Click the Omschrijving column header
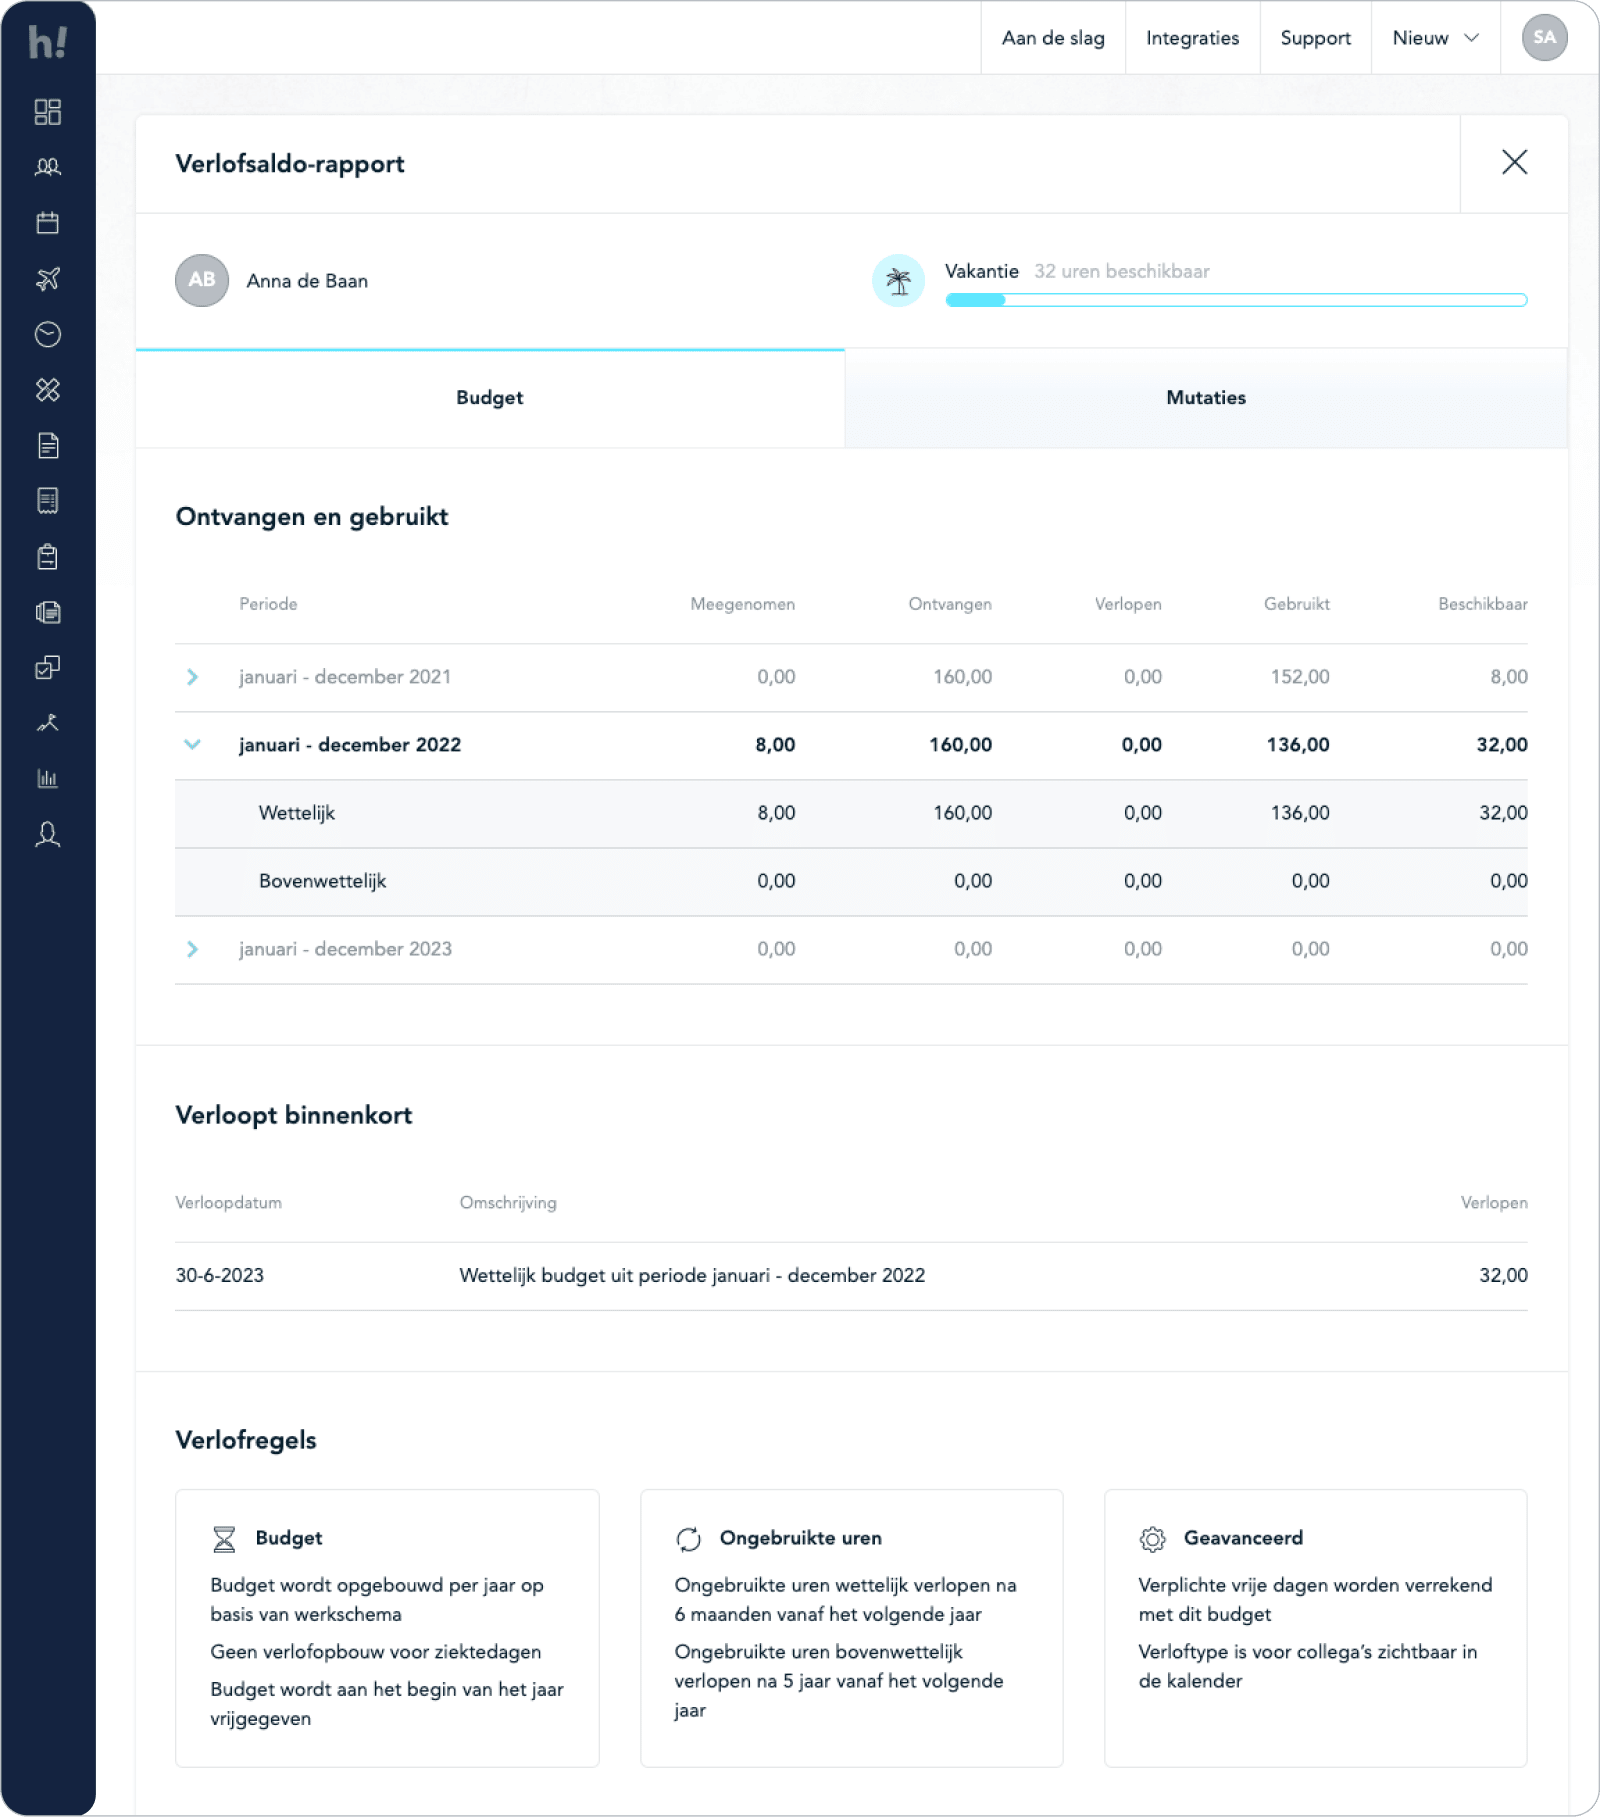The width and height of the screenshot is (1600, 1817). click(508, 1203)
